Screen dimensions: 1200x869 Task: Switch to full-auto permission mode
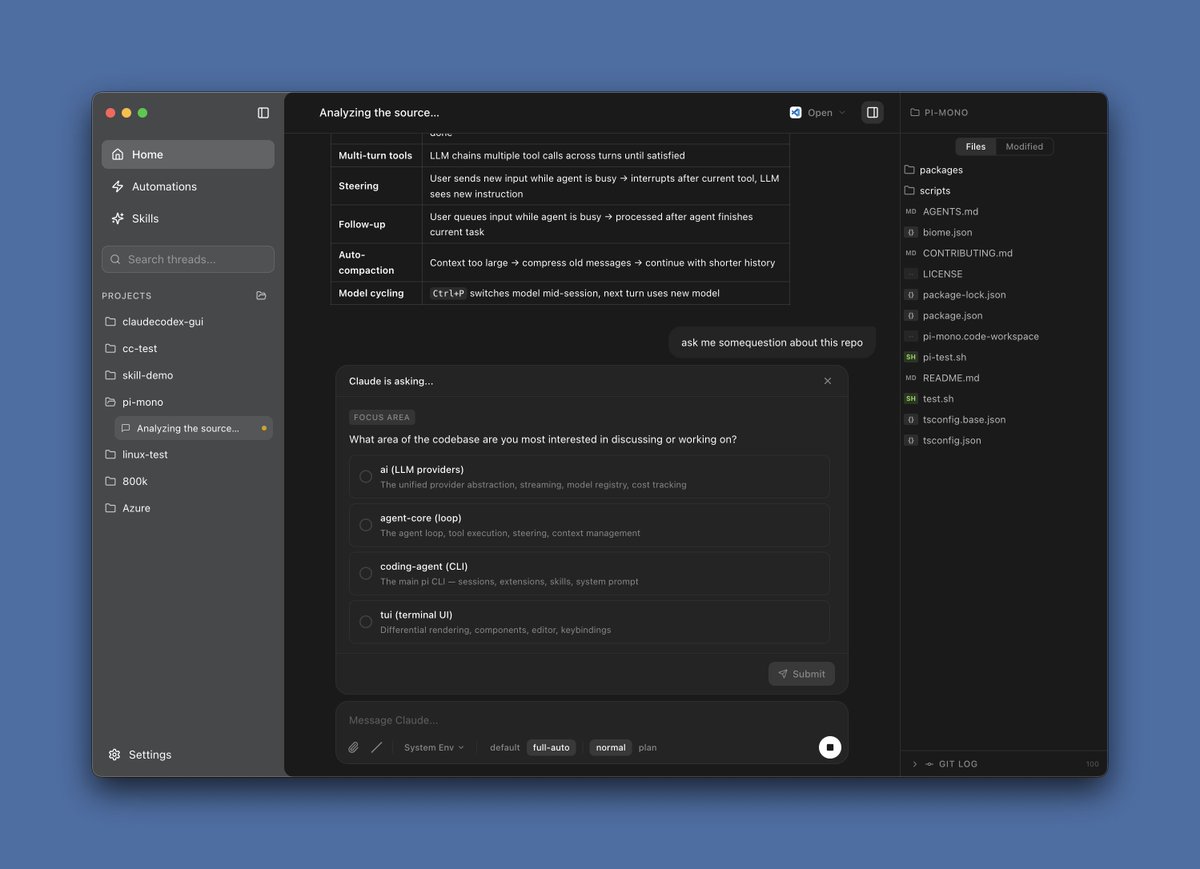551,747
